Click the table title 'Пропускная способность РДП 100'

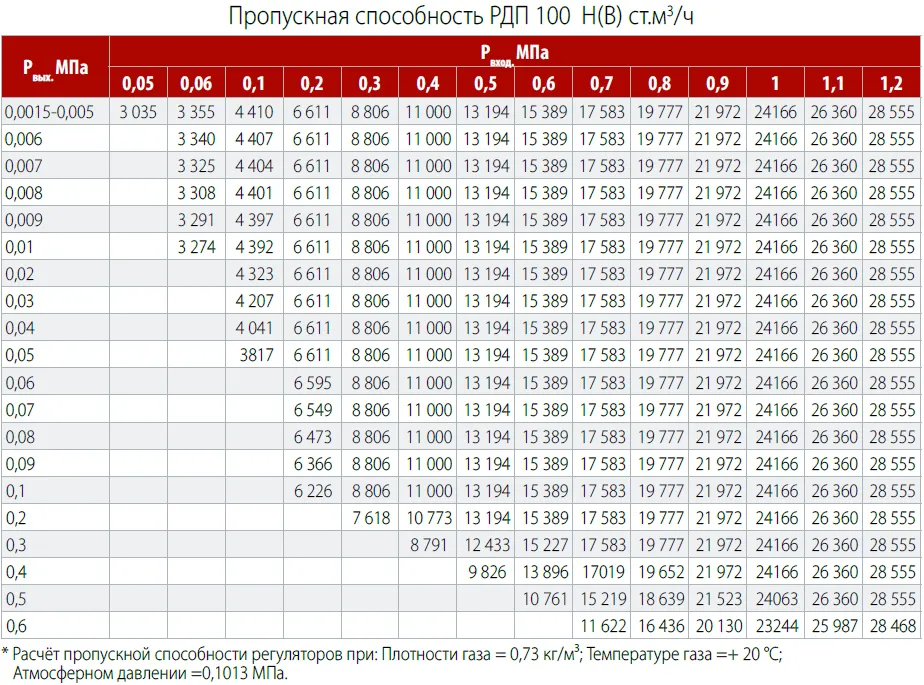pyautogui.click(x=400, y=16)
